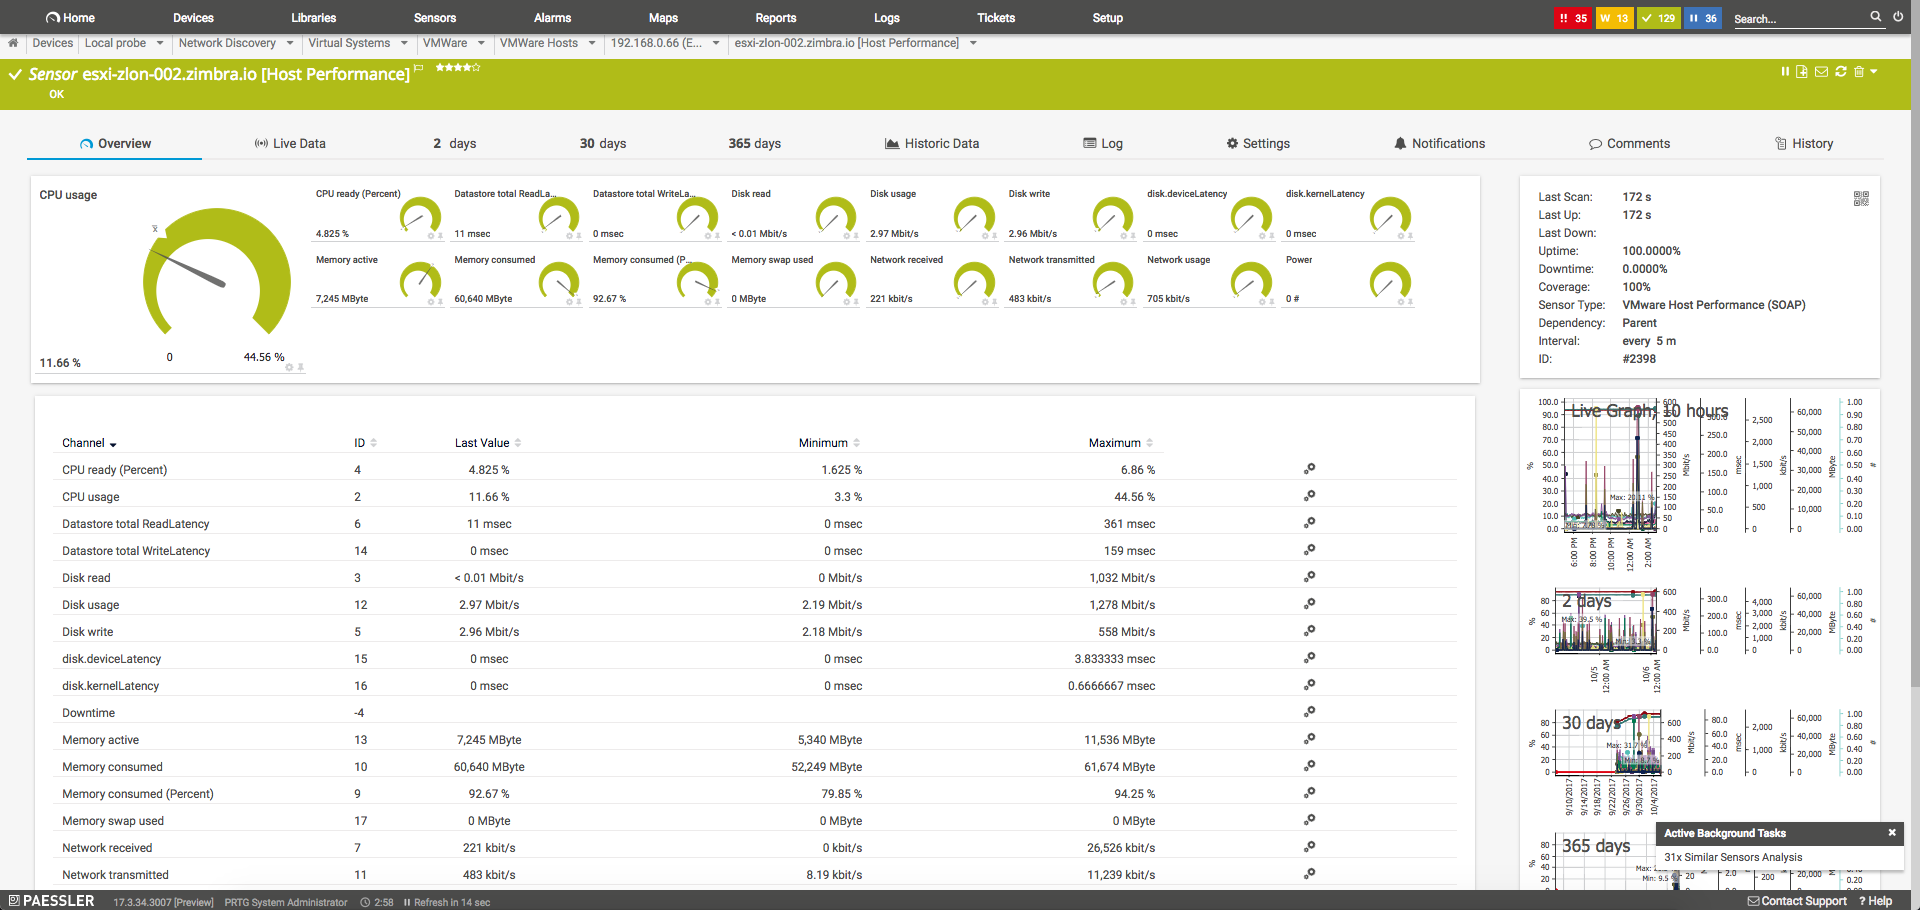
Task: Sort the table by Channel column
Action: coord(89,443)
